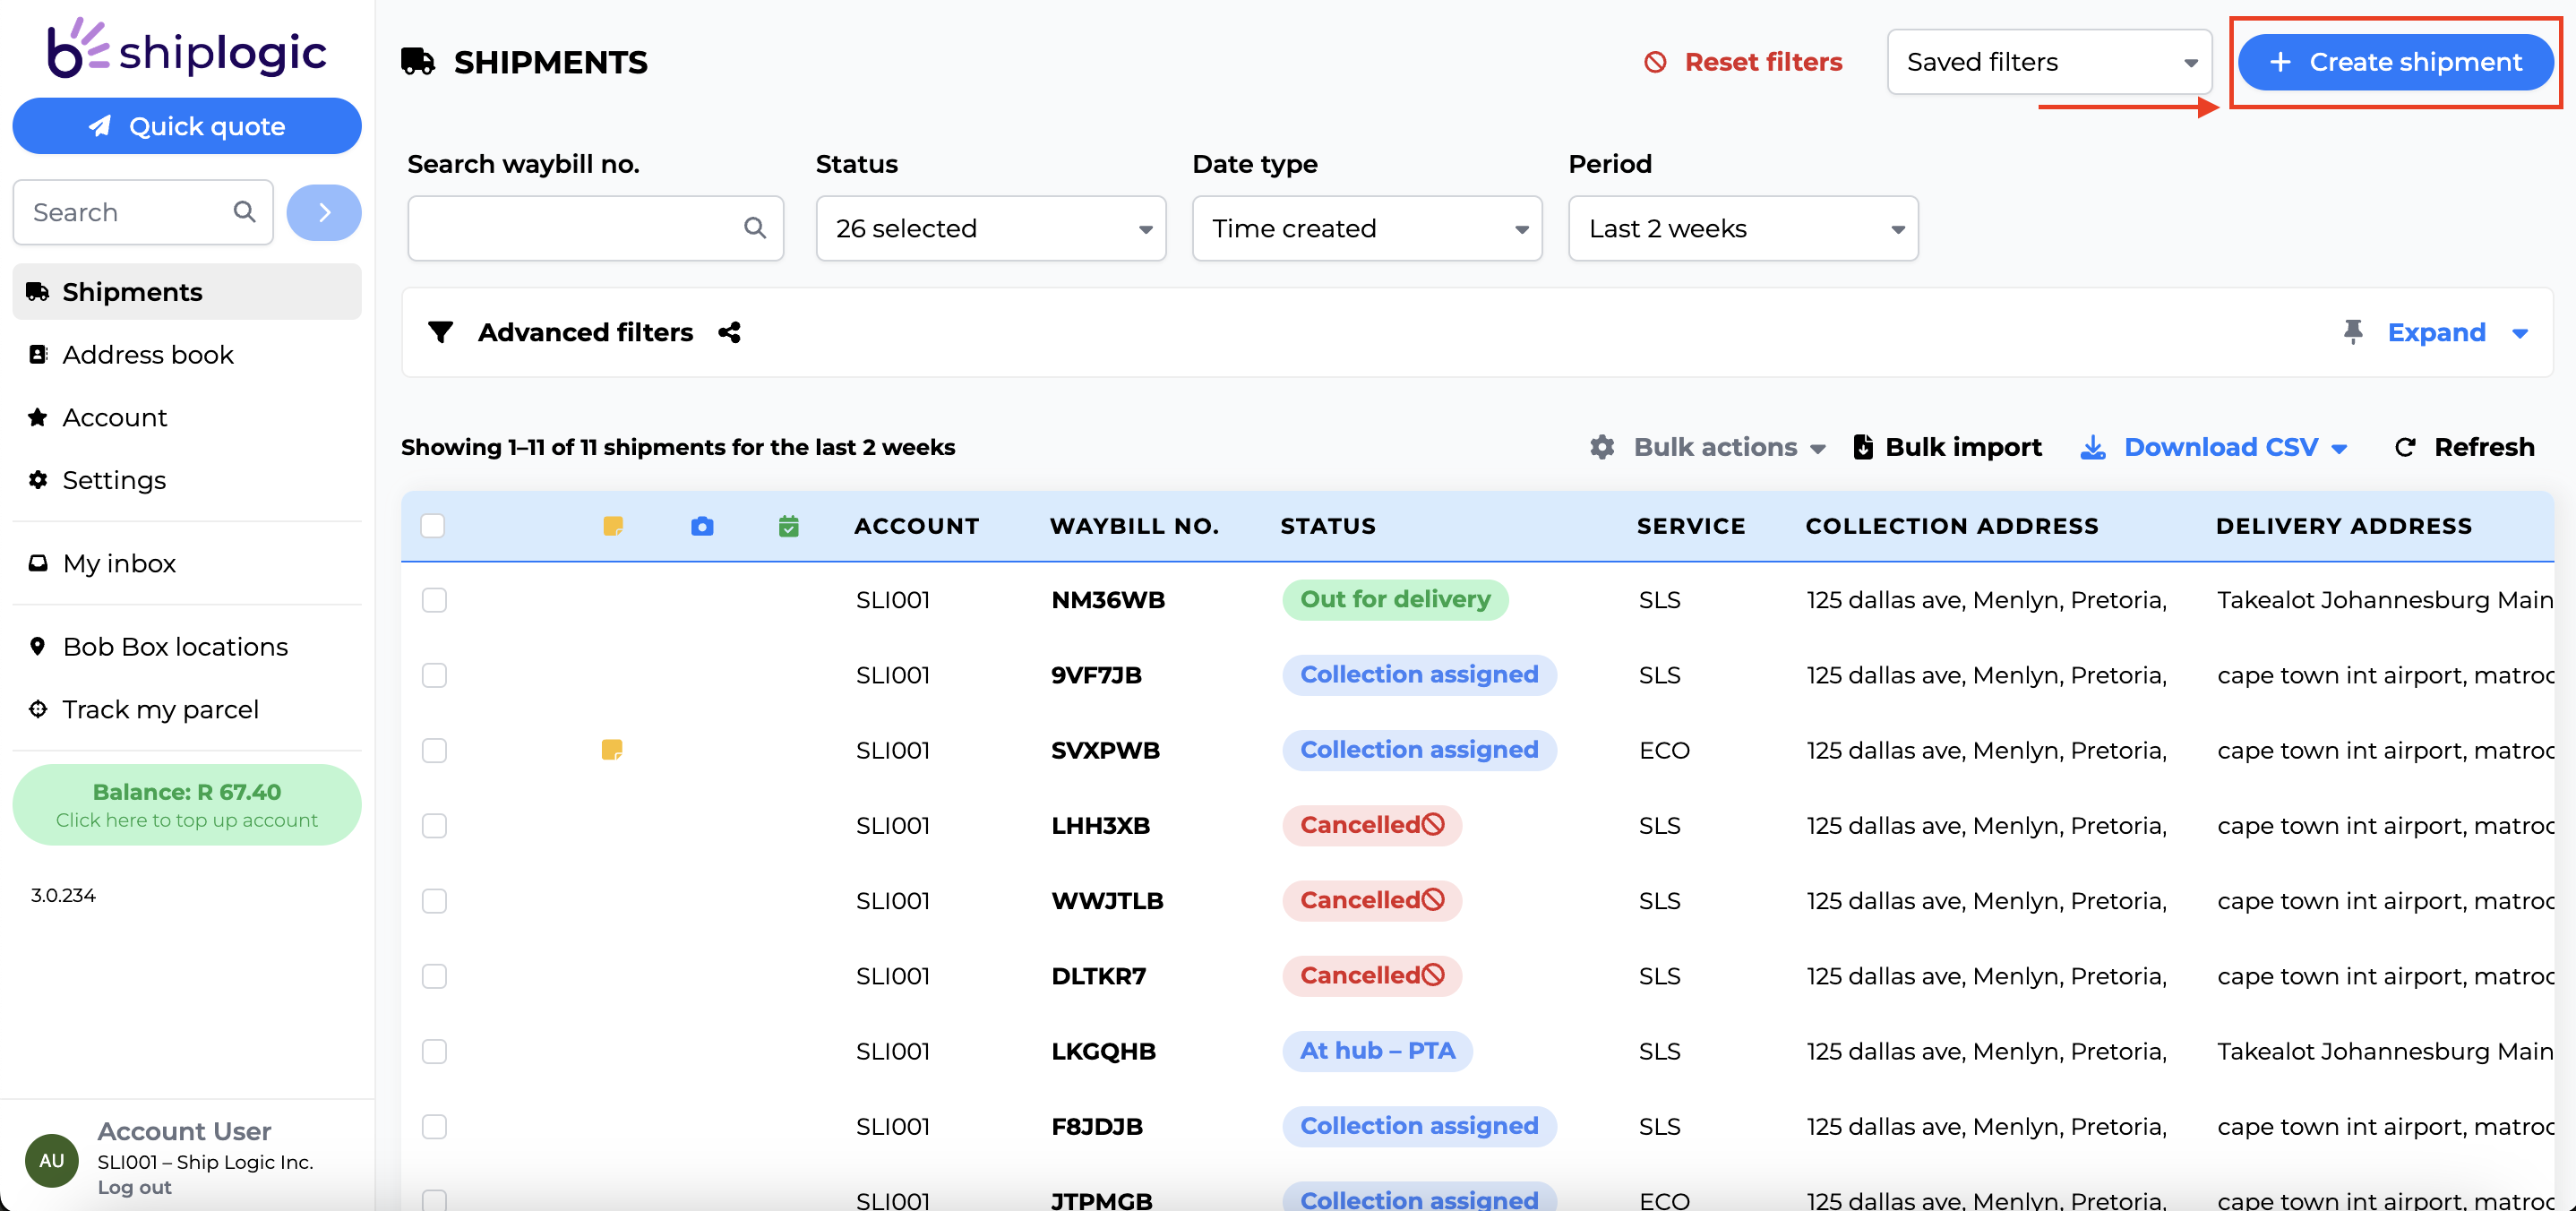The height and width of the screenshot is (1211, 2576).
Task: Click the share icon next to Advanced filters
Action: [730, 332]
